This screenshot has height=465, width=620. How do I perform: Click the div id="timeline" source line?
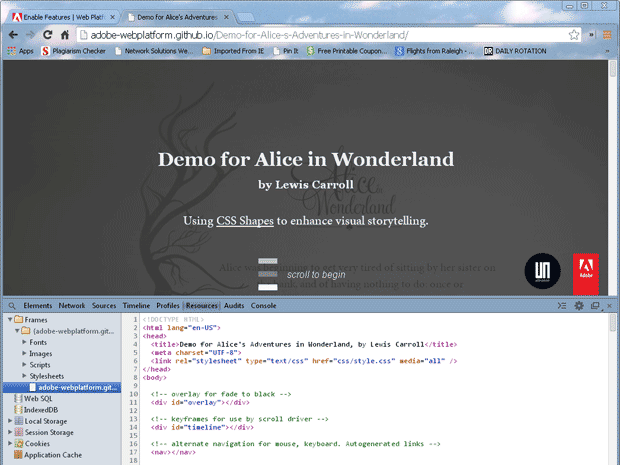[202, 427]
